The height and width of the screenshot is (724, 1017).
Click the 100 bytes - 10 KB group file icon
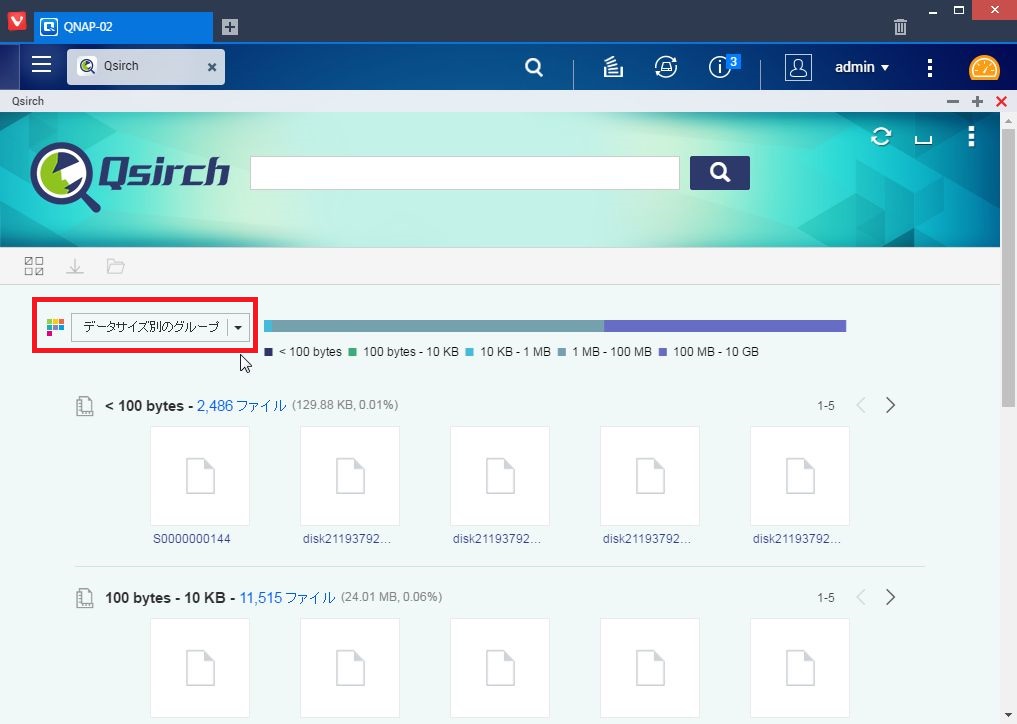pyautogui.click(x=84, y=598)
